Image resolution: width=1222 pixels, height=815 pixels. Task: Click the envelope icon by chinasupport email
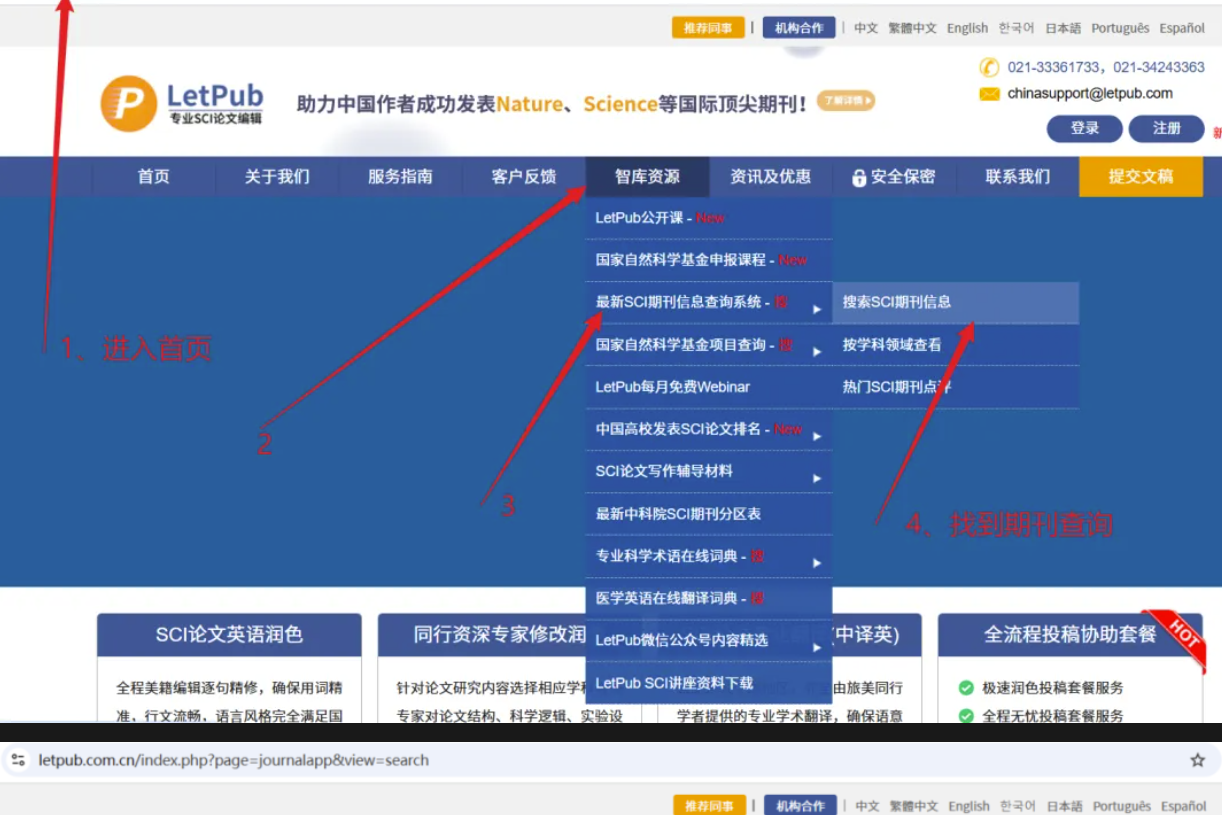pyautogui.click(x=989, y=94)
